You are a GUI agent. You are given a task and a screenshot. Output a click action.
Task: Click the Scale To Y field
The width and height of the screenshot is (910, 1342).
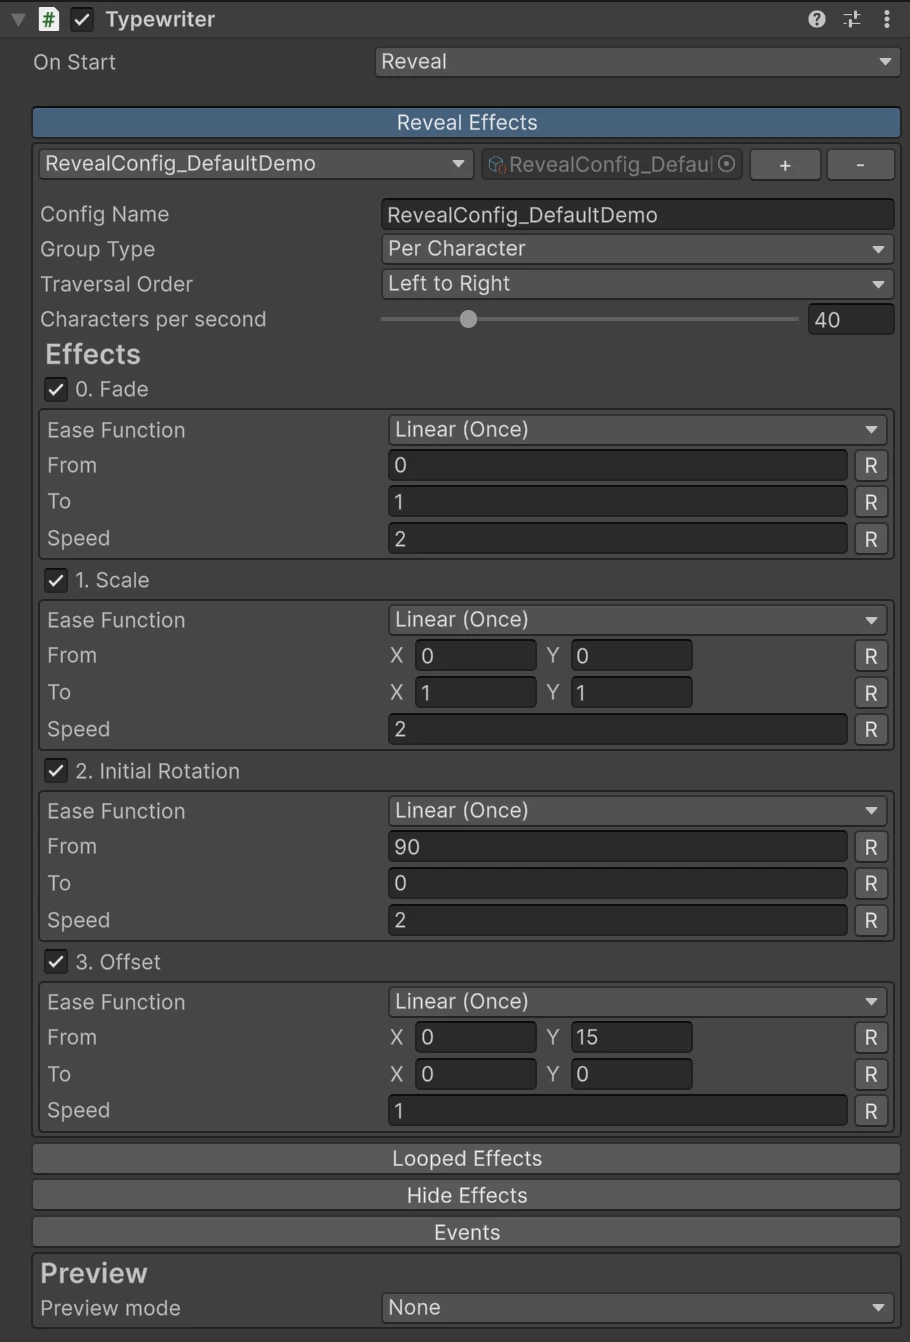[x=631, y=693]
